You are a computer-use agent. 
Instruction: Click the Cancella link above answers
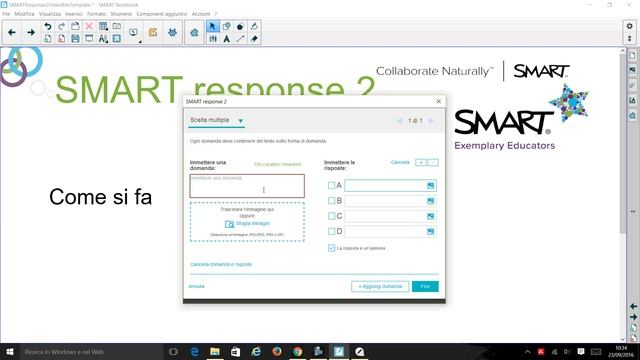pyautogui.click(x=400, y=162)
